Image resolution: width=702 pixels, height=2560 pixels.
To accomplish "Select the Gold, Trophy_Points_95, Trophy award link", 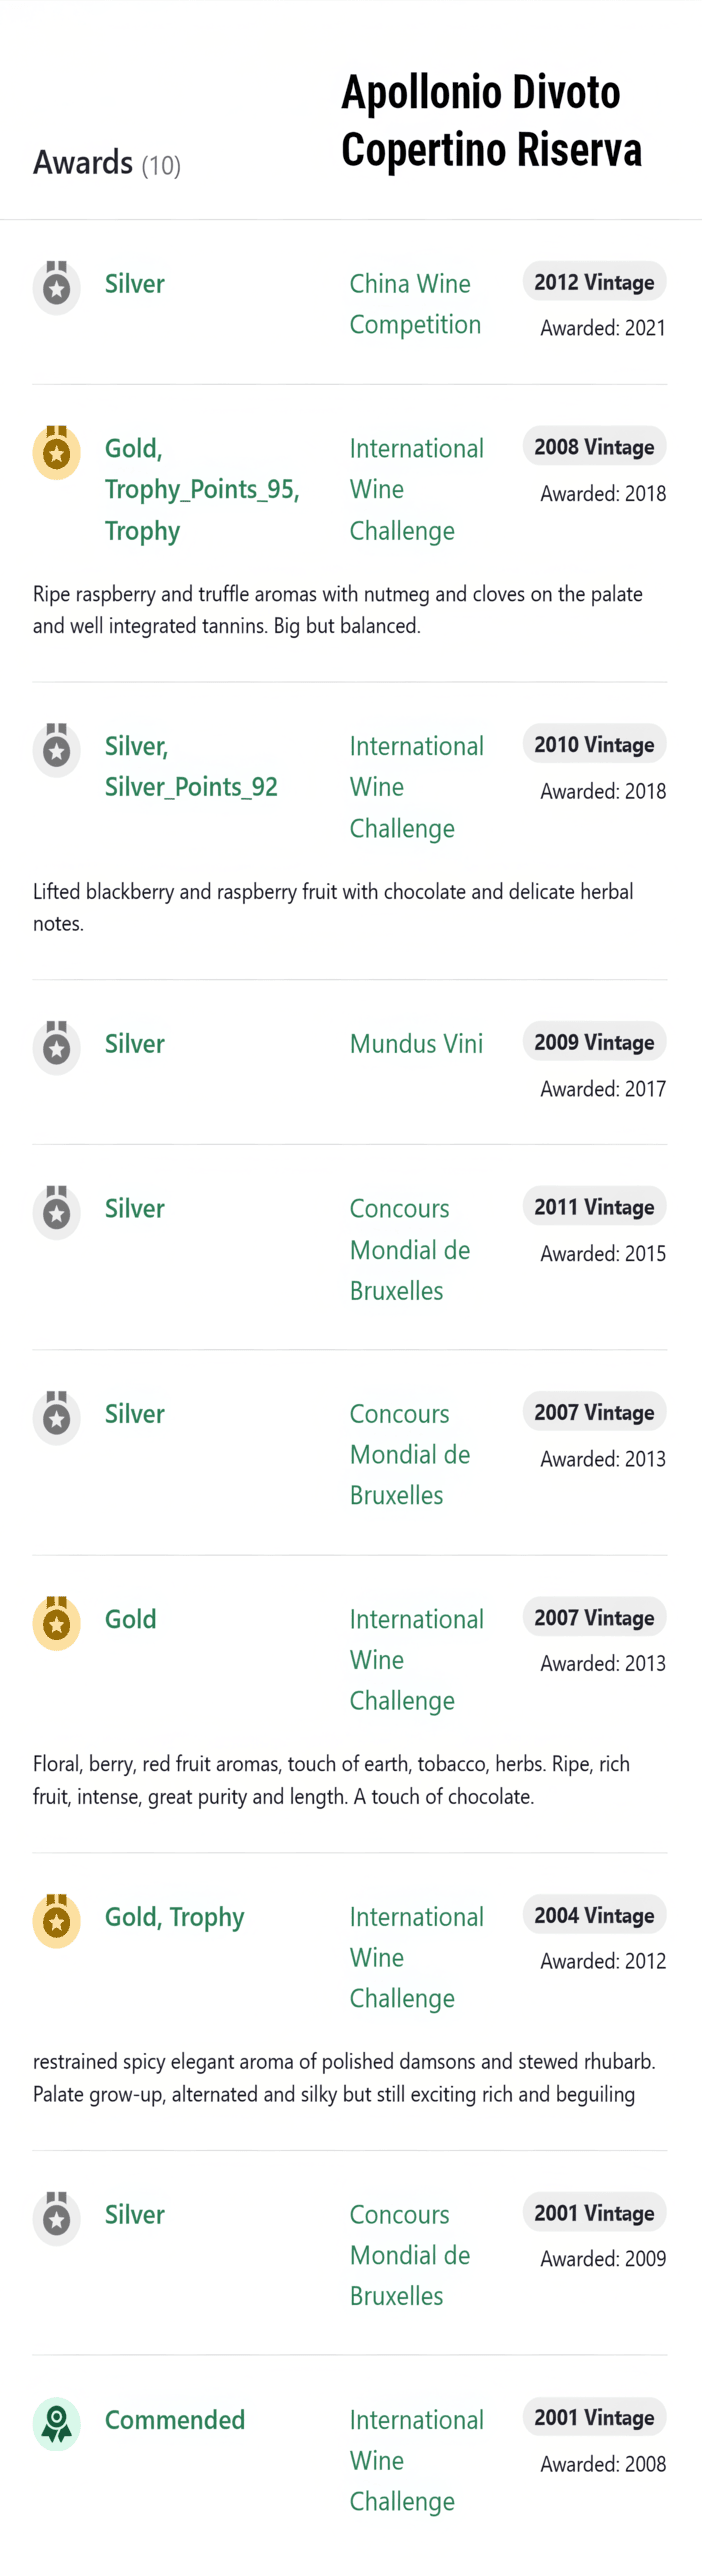I will (202, 489).
